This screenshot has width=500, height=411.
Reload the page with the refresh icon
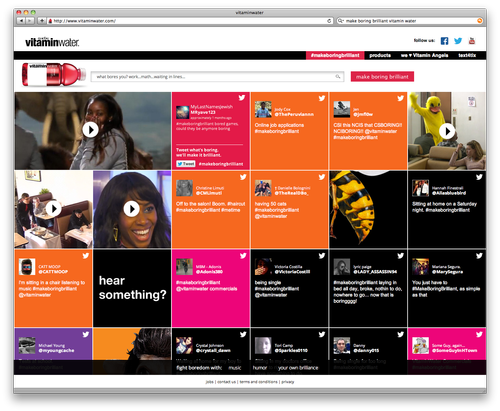coord(329,21)
